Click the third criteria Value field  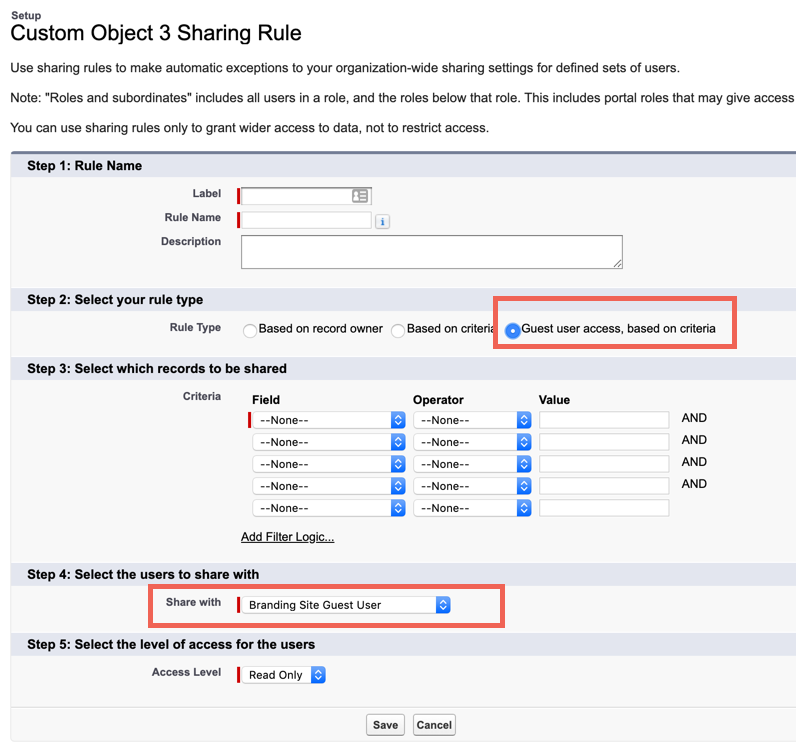coord(604,464)
